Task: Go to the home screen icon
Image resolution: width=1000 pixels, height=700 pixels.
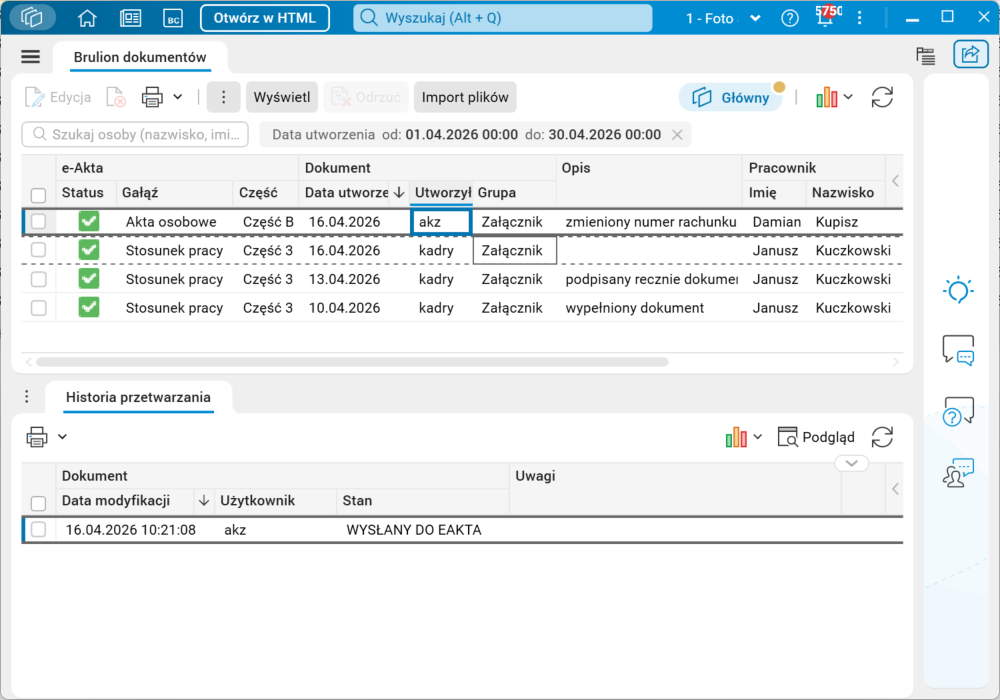Action: [87, 18]
